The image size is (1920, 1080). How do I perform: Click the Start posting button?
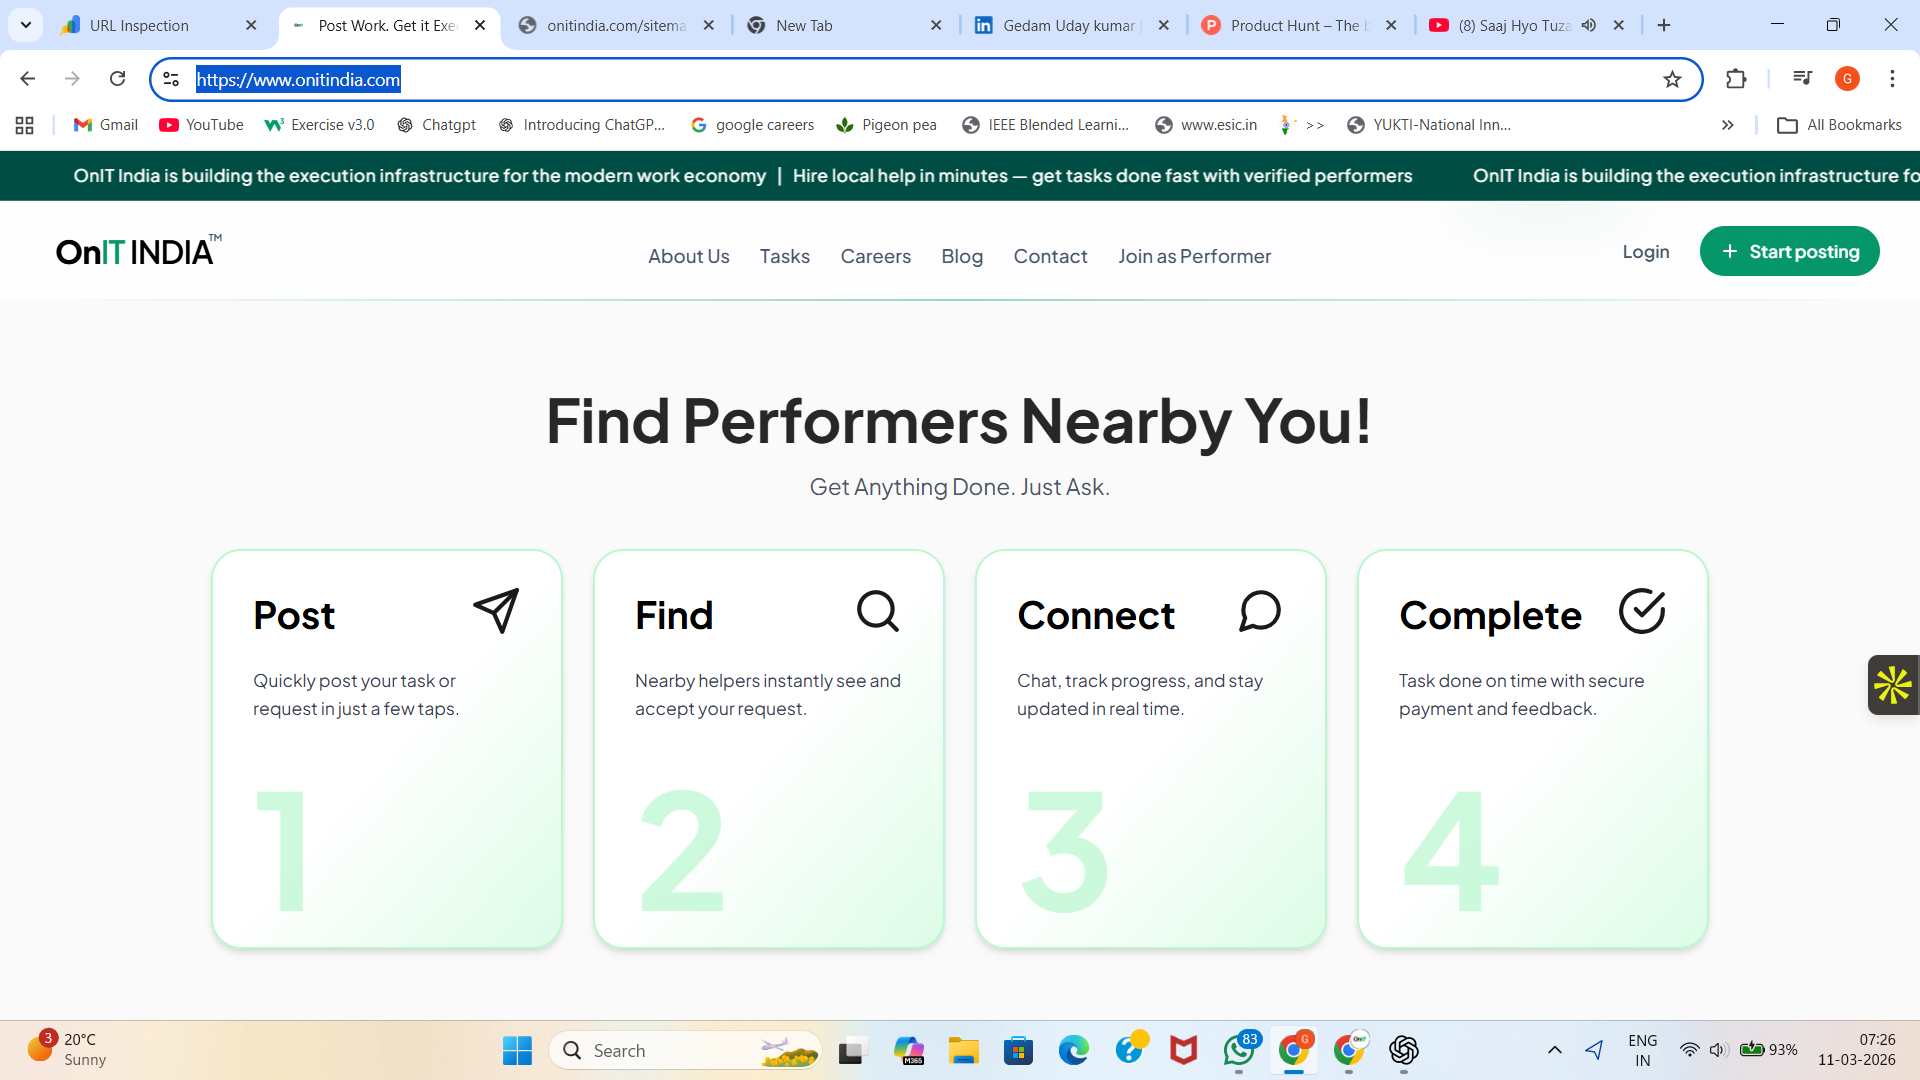1789,252
